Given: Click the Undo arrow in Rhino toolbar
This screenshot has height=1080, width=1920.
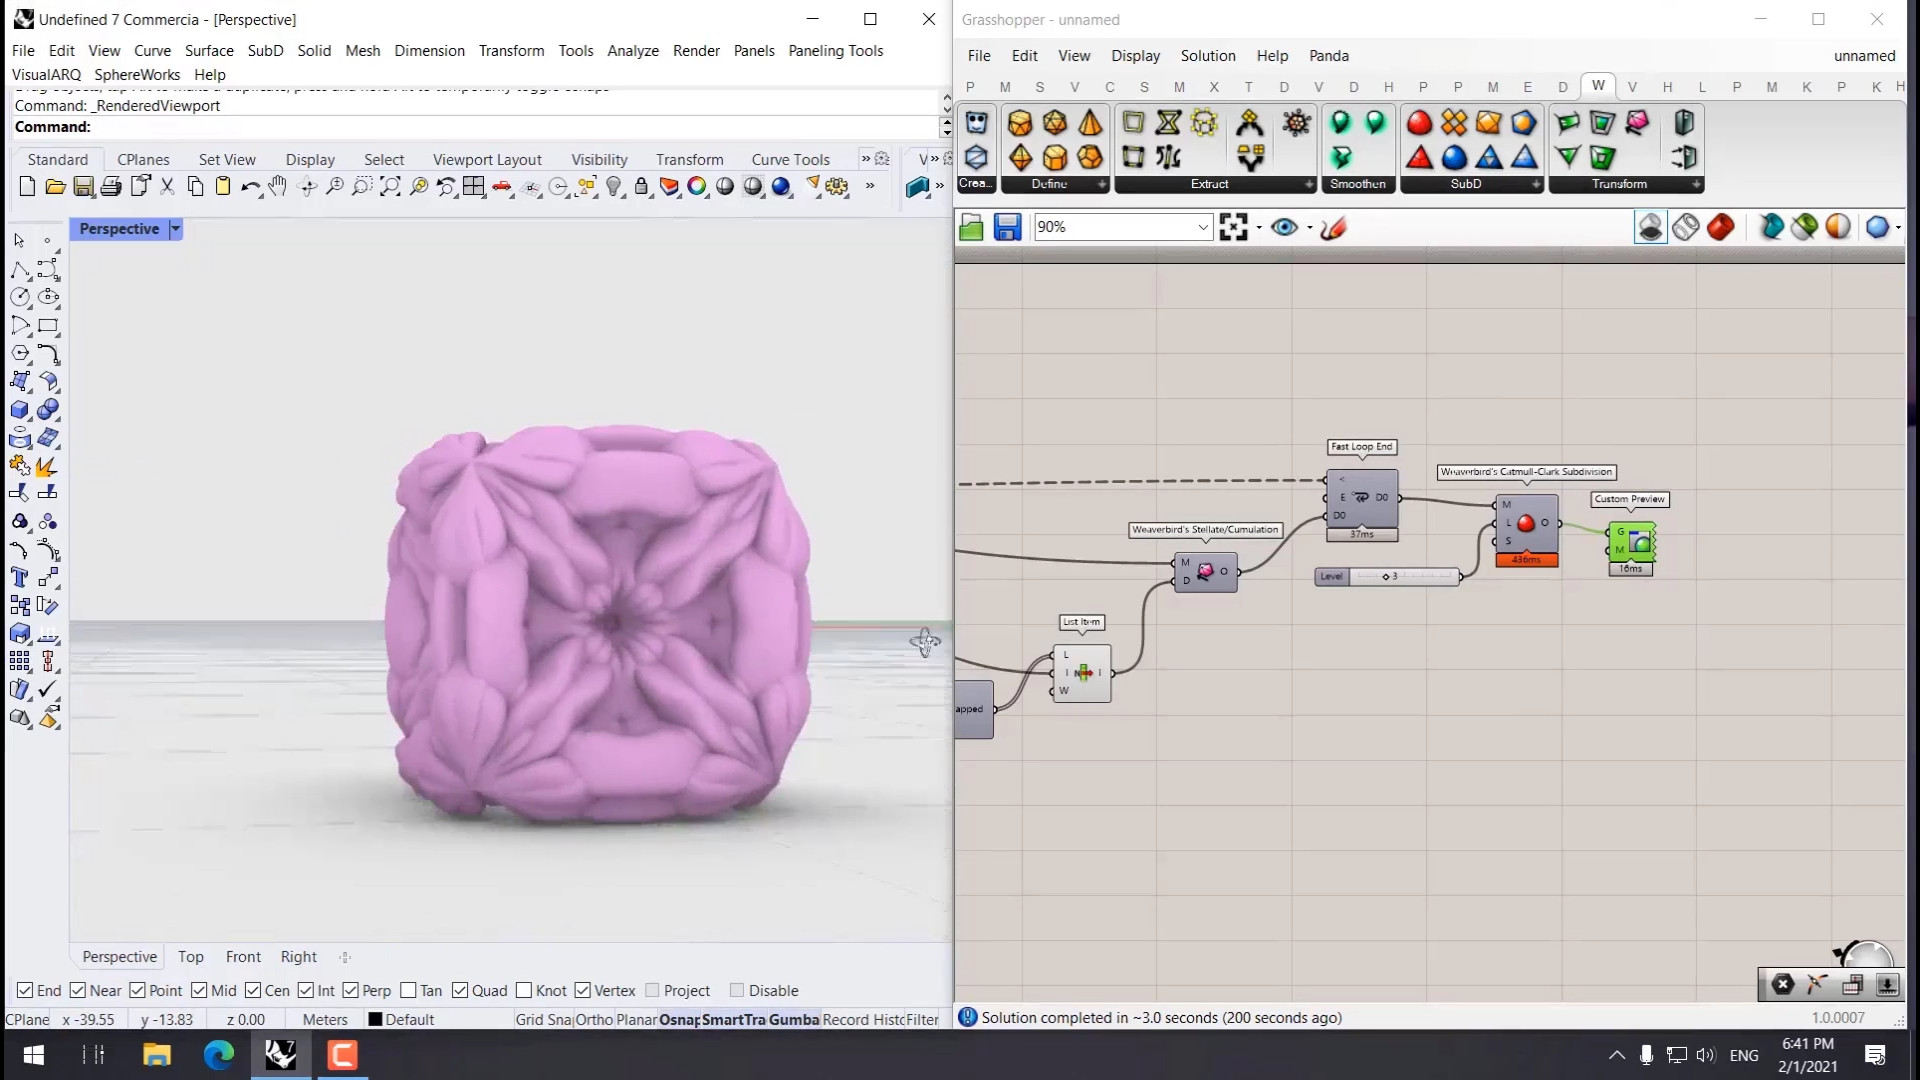Looking at the screenshot, I should [x=250, y=187].
